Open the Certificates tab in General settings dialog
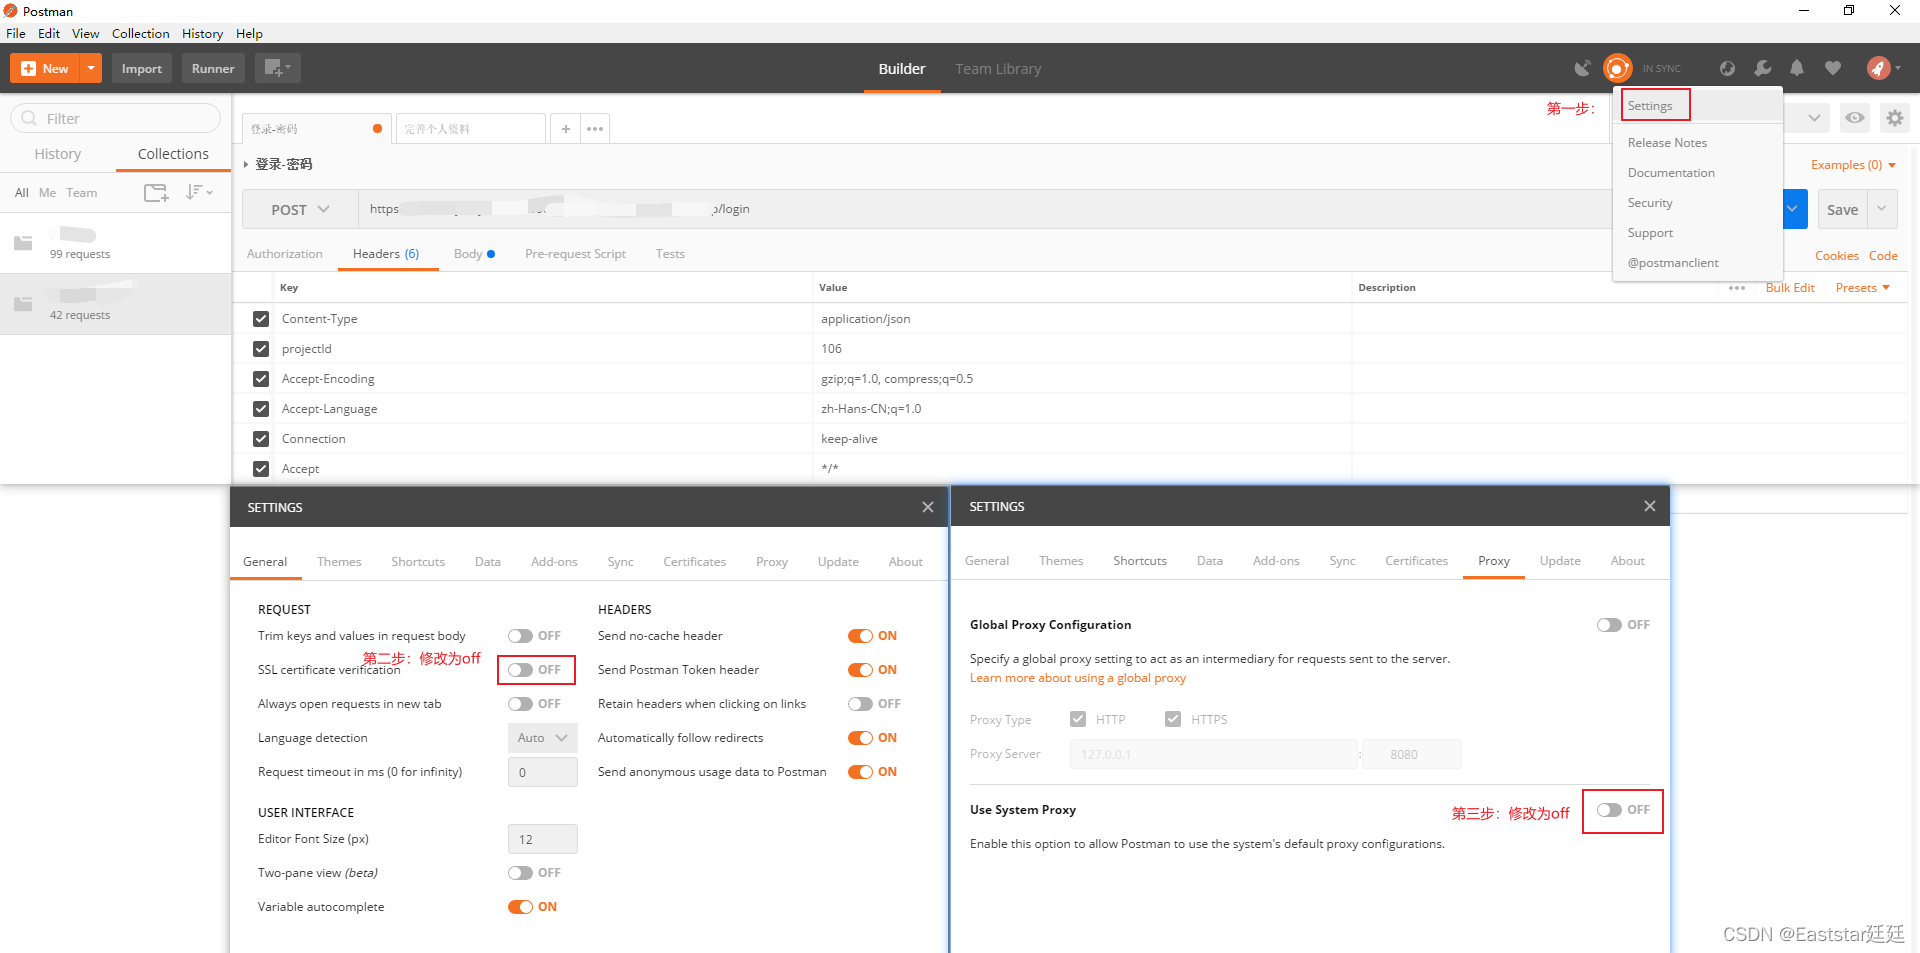This screenshot has width=1920, height=953. tap(694, 562)
